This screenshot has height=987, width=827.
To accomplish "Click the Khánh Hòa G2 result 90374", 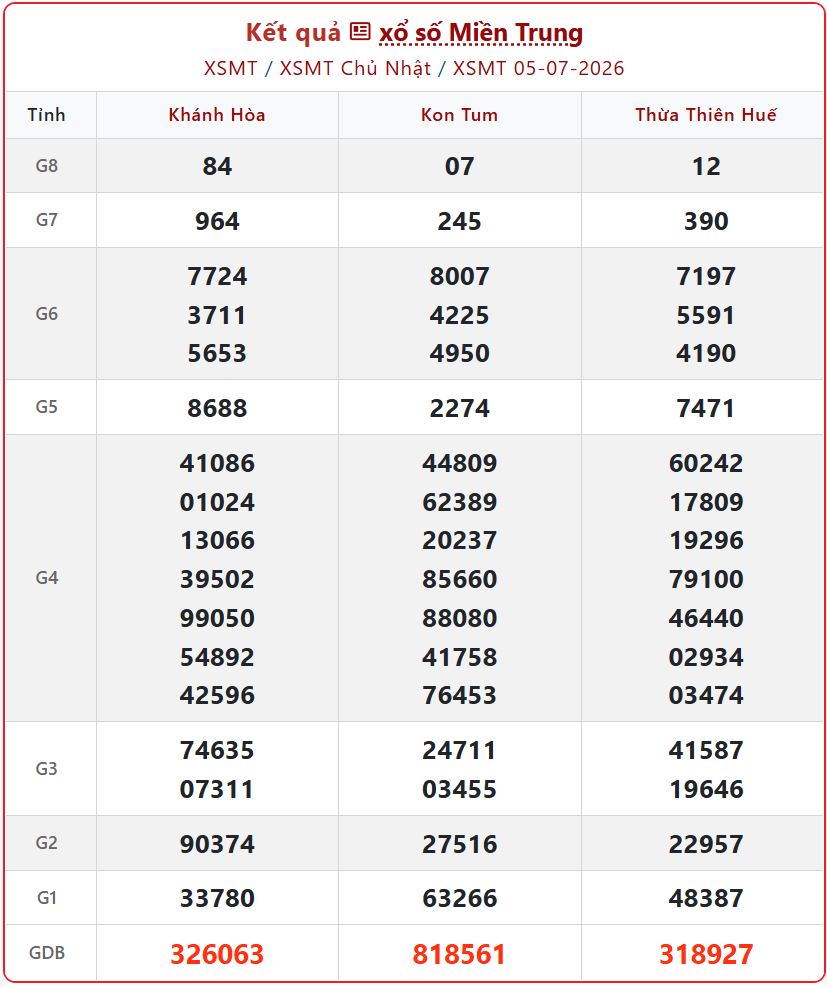I will 217,843.
